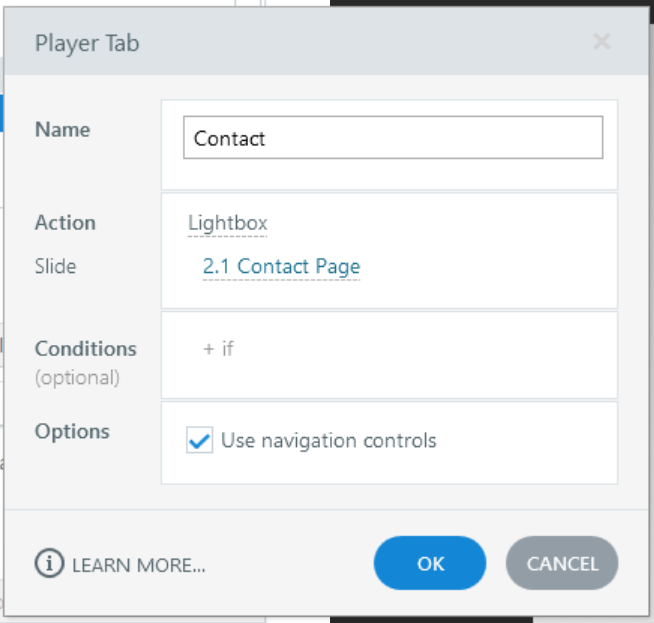
Task: Toggle the Use navigation controls checkbox
Action: 200,440
